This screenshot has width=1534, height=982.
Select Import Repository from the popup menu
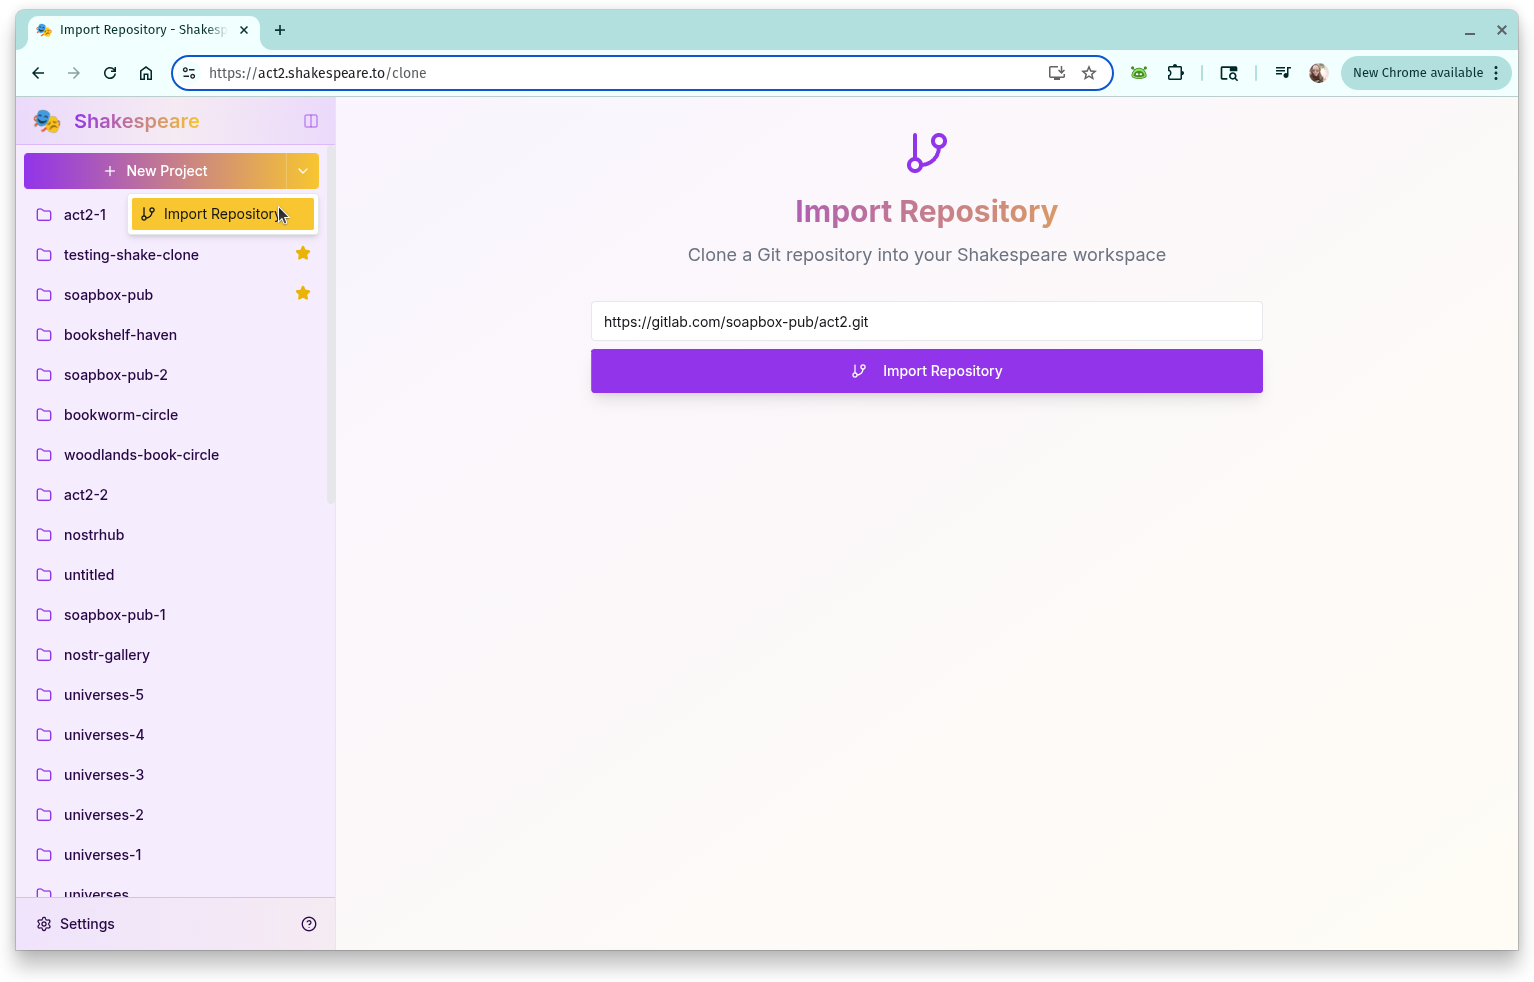coord(221,213)
